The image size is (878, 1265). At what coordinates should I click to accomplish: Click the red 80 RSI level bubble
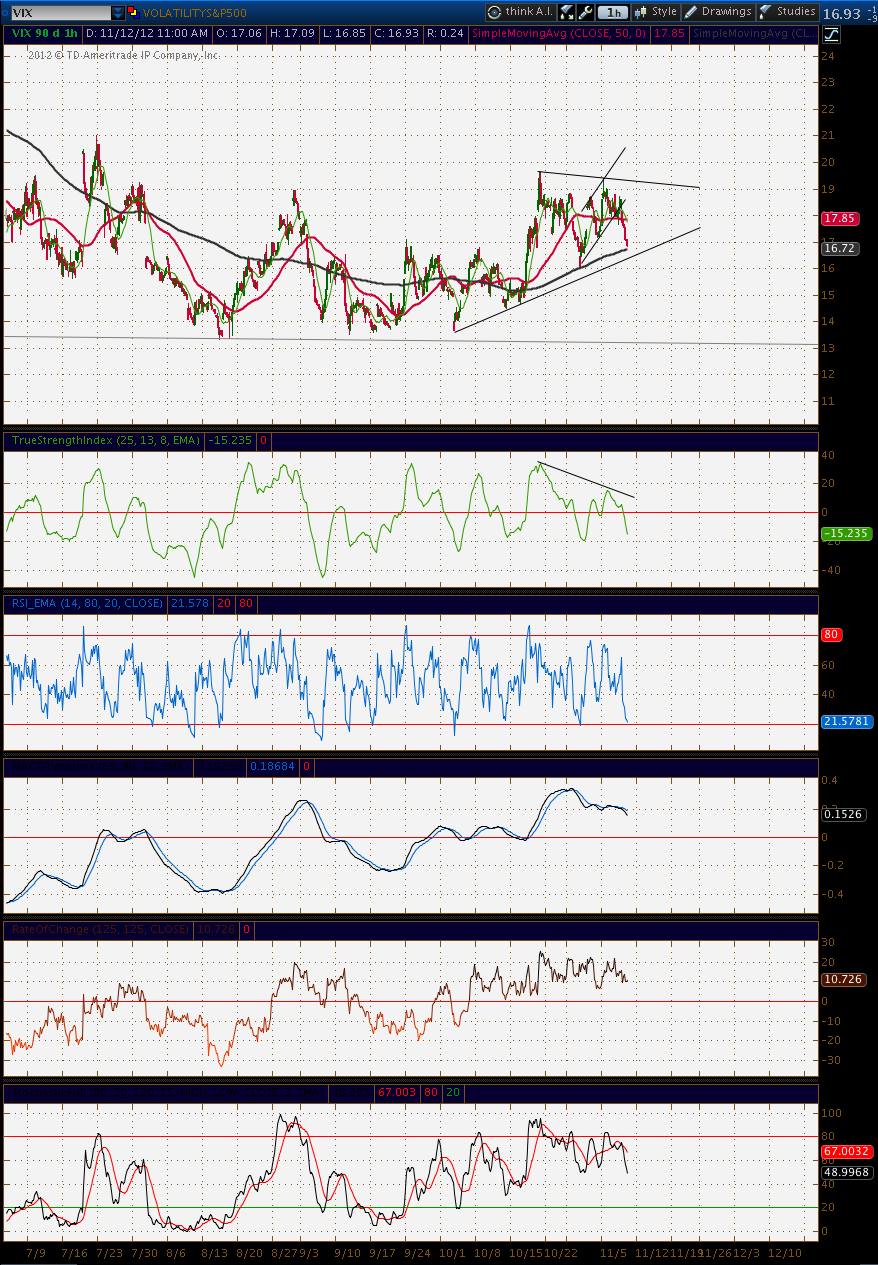click(x=830, y=634)
